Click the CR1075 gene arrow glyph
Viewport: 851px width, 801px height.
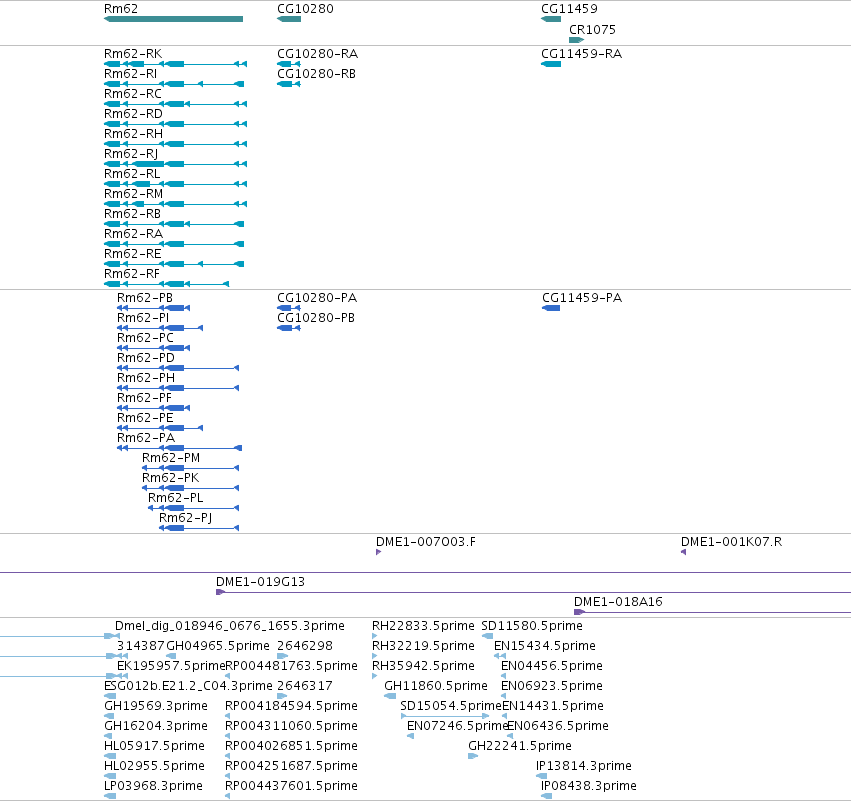[x=576, y=40]
